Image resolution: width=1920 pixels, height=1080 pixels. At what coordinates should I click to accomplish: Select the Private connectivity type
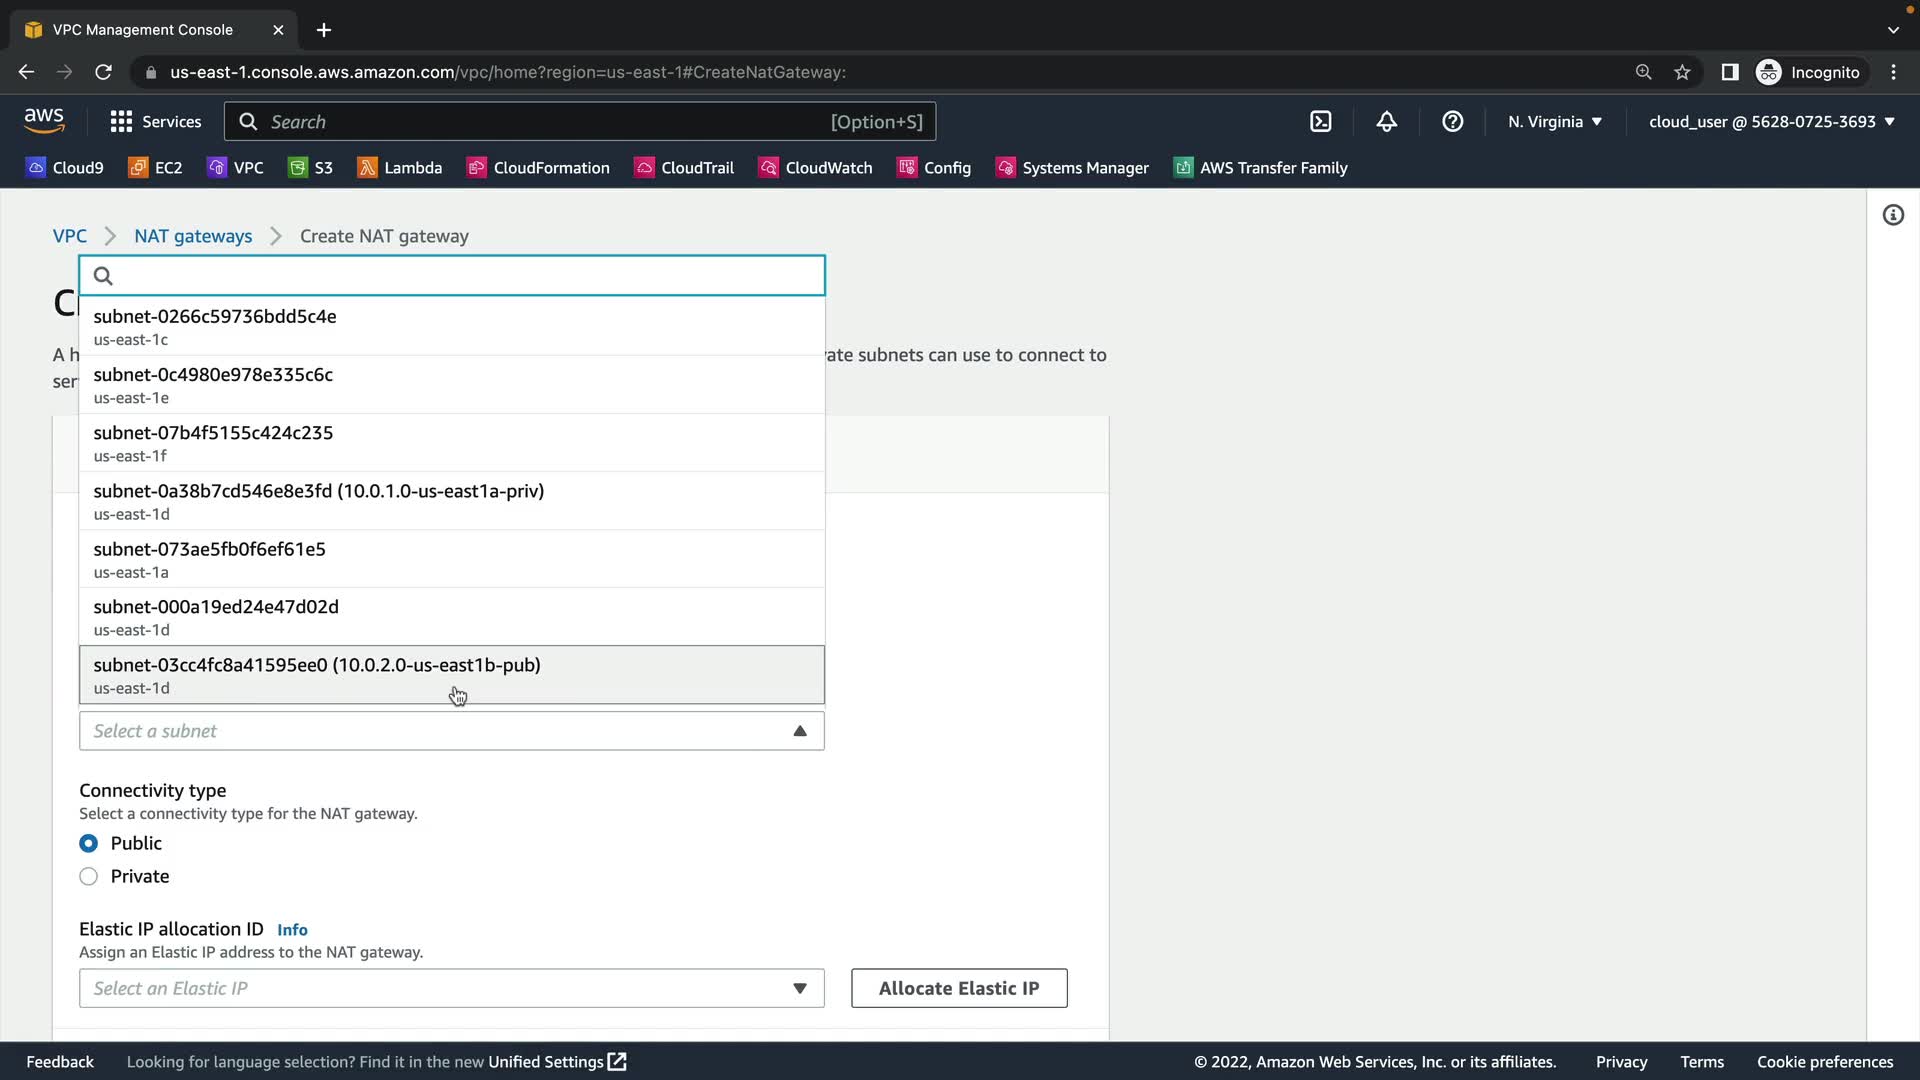click(x=89, y=877)
